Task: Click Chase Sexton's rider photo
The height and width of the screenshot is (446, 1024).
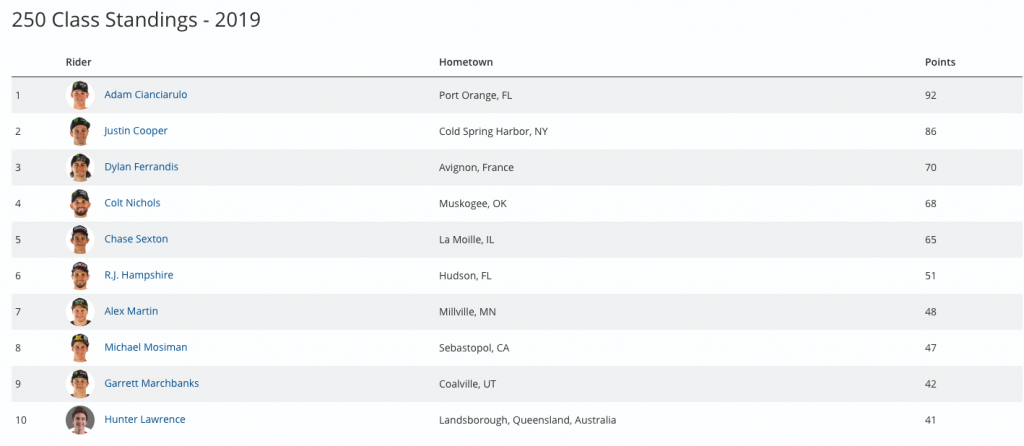Action: point(80,239)
